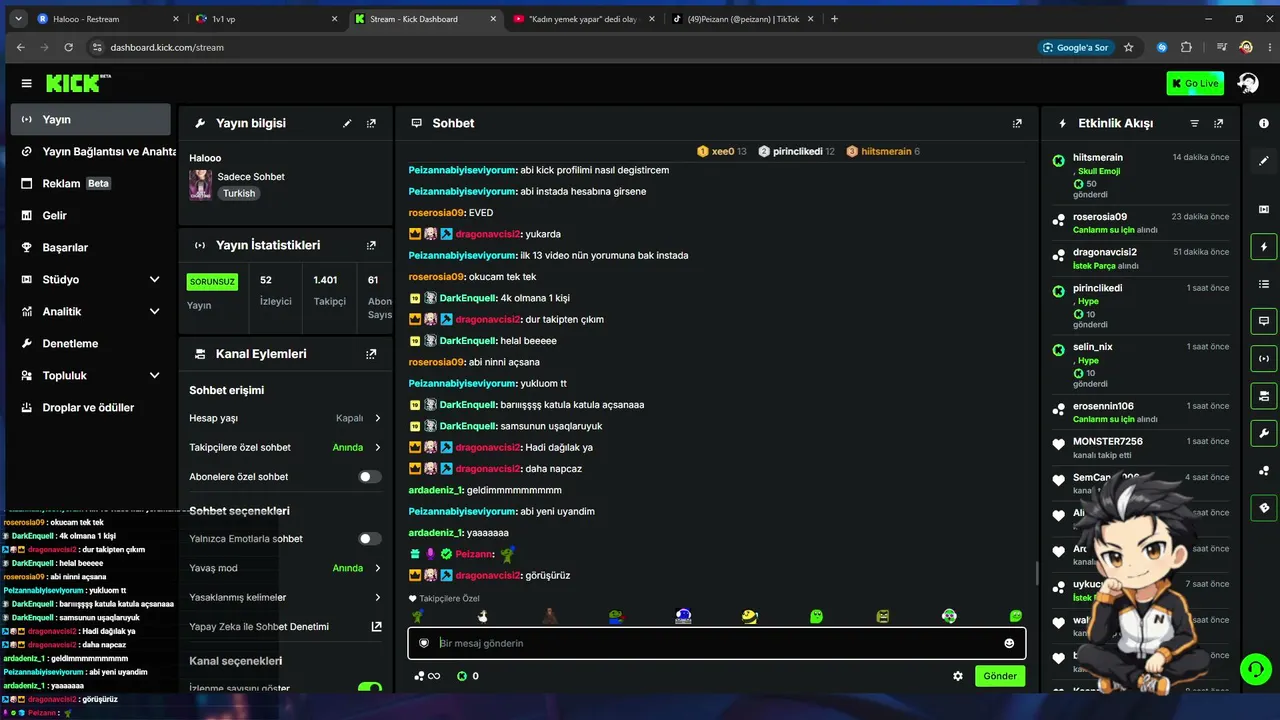This screenshot has width=1280, height=720.
Task: Reload the page in the browser
Action: pyautogui.click(x=68, y=47)
